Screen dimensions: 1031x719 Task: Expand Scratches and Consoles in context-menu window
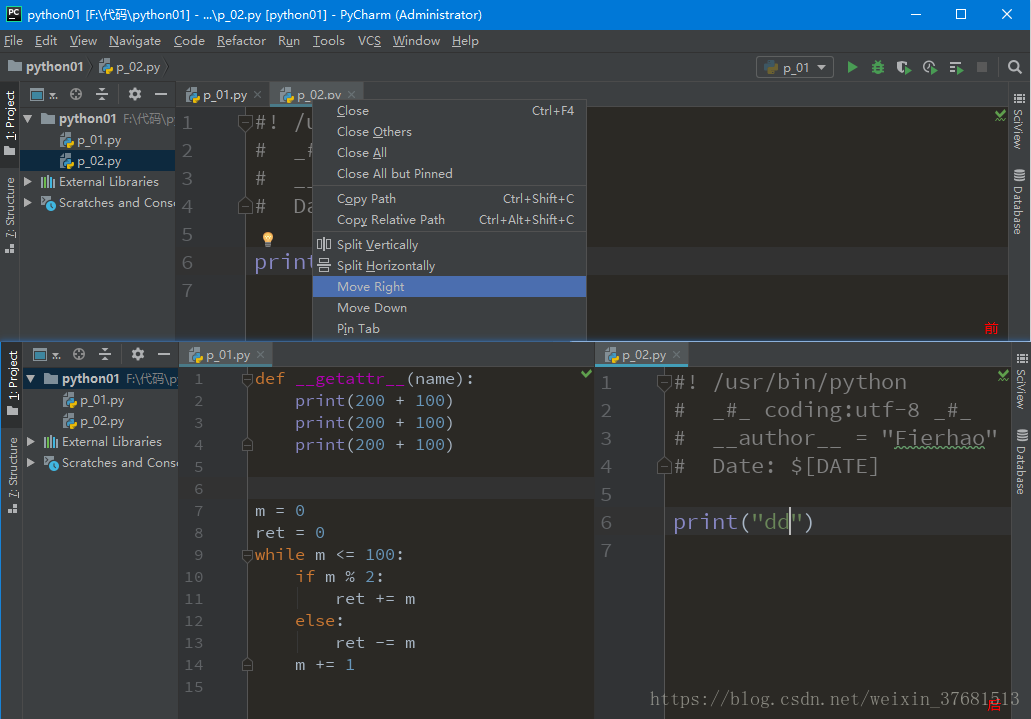tap(28, 203)
